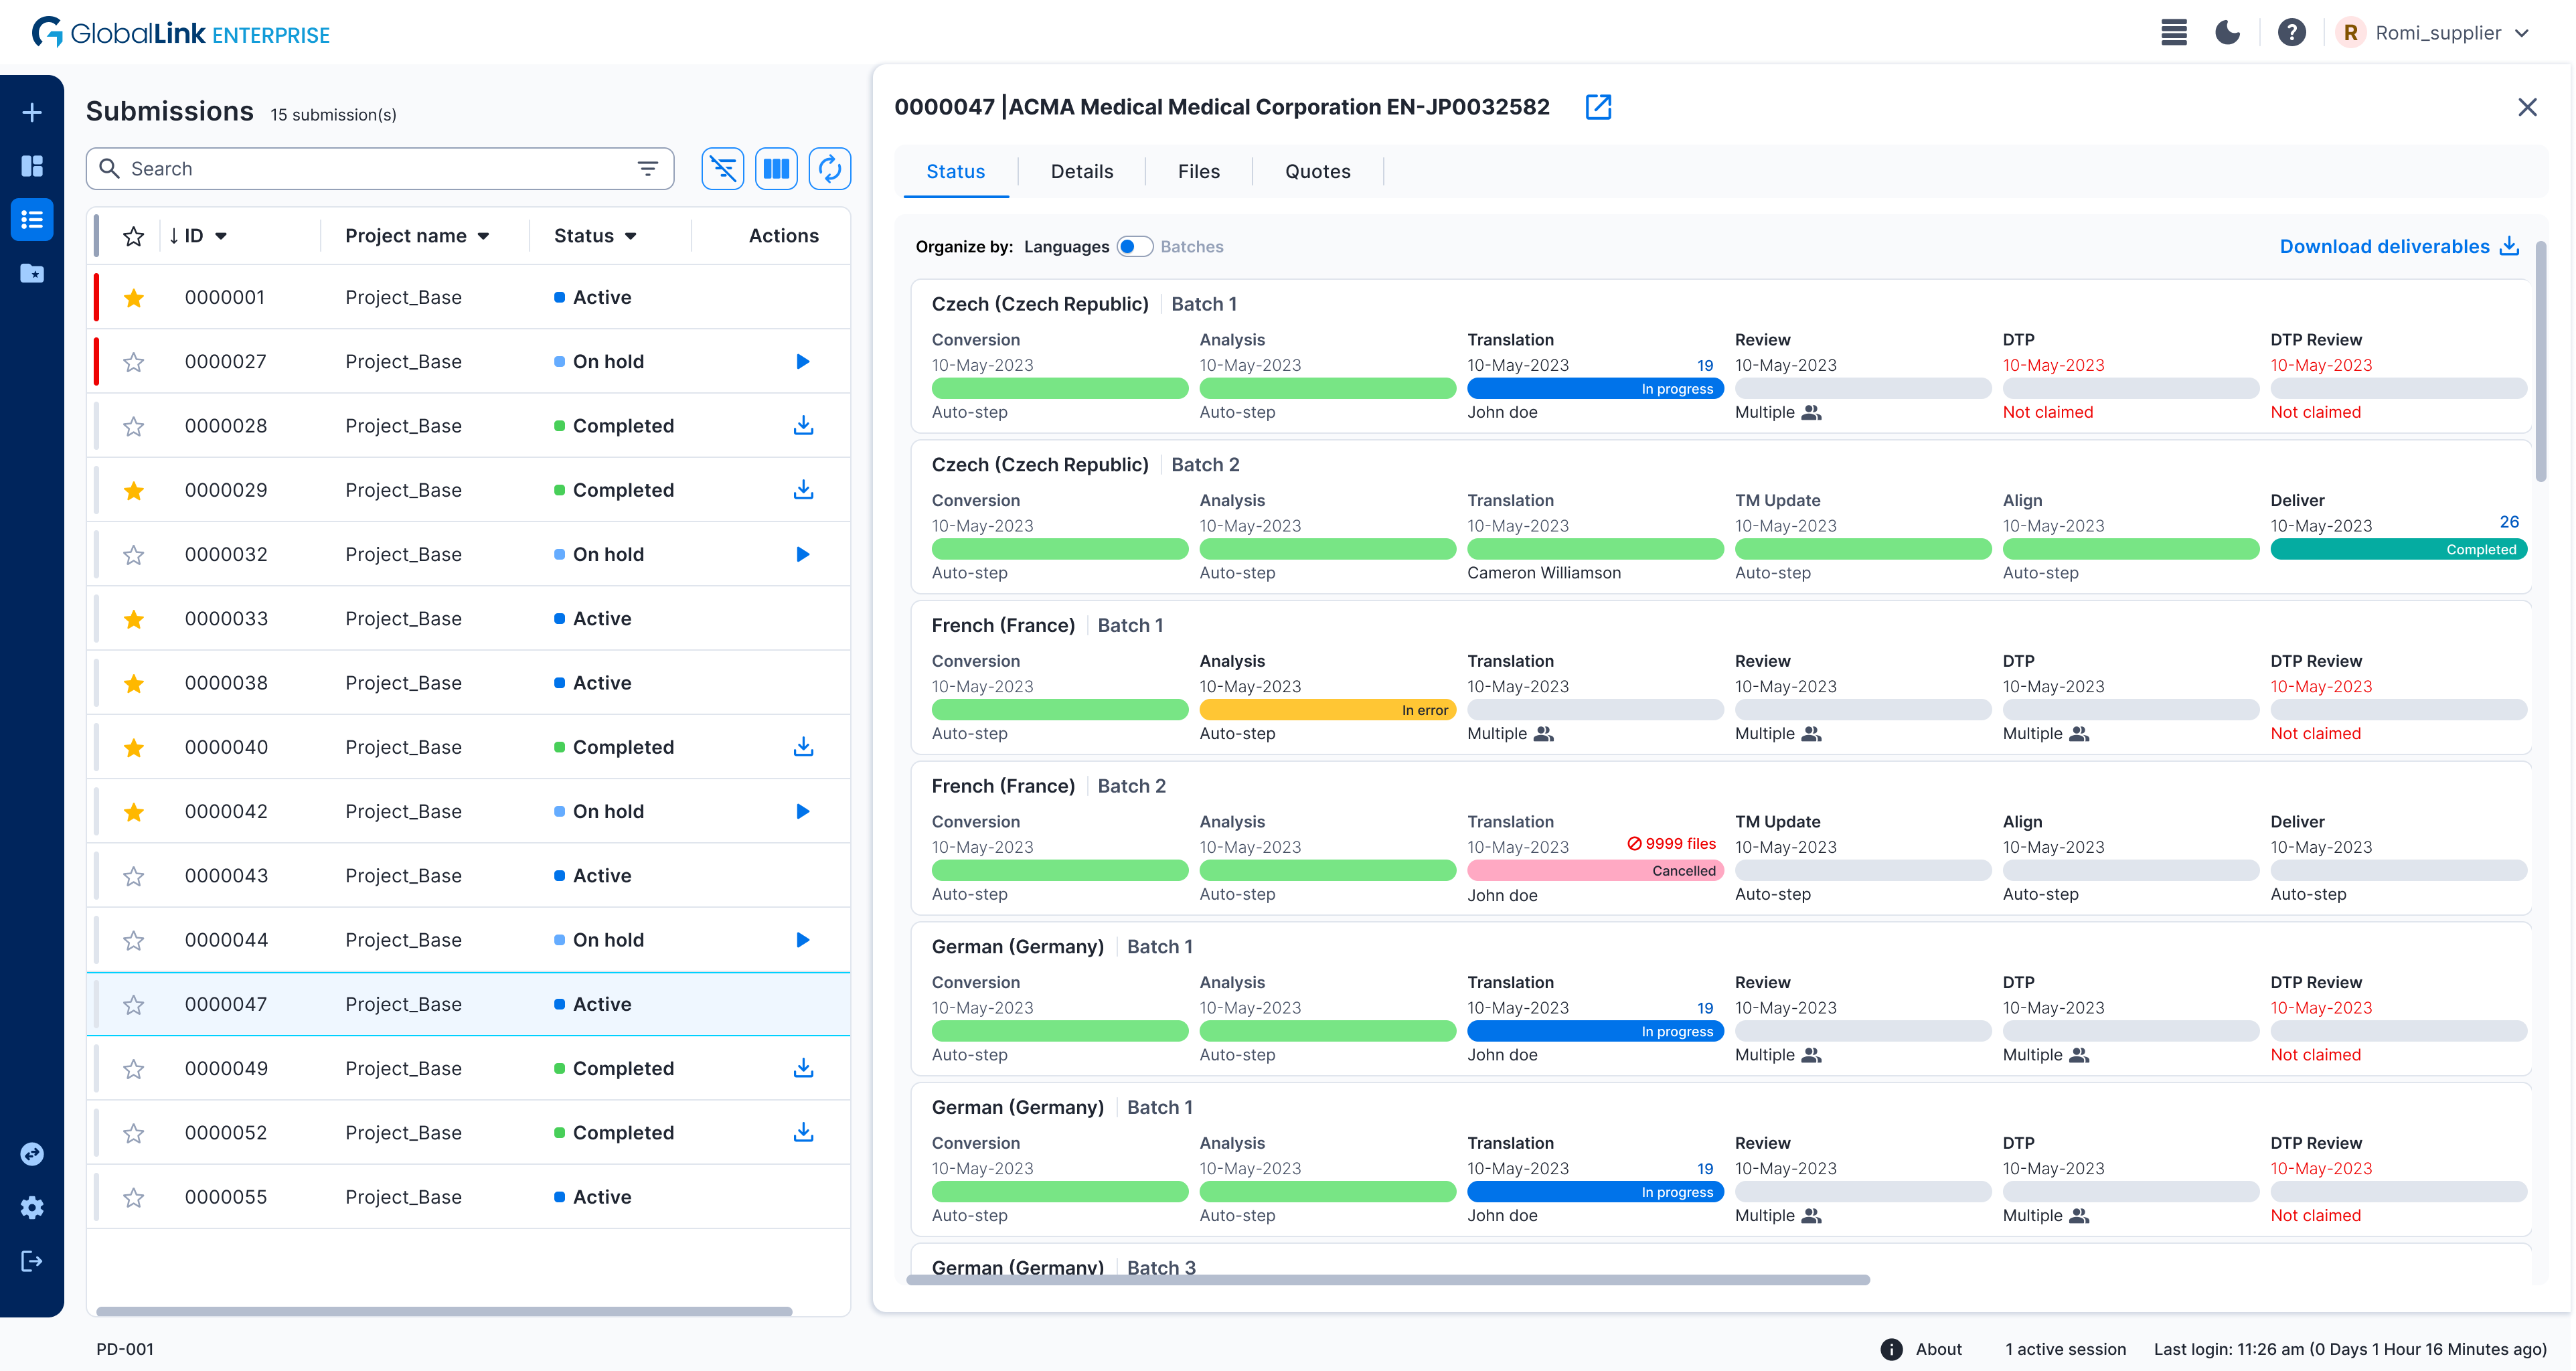2576x1371 pixels.
Task: Open Project name column sort dropdown
Action: 484,237
